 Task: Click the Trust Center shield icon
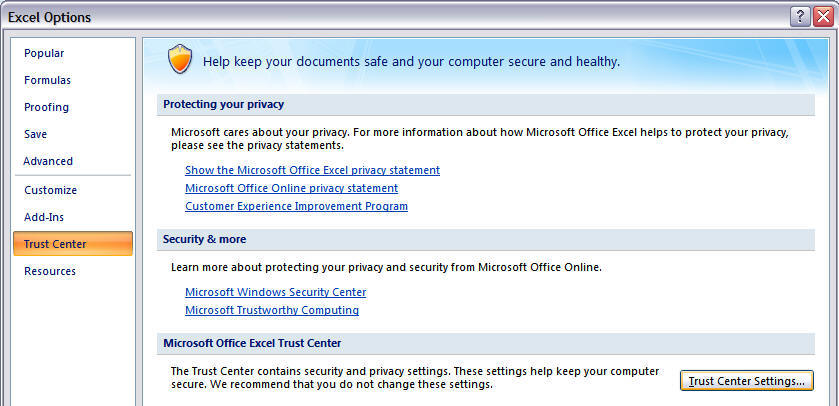(179, 60)
